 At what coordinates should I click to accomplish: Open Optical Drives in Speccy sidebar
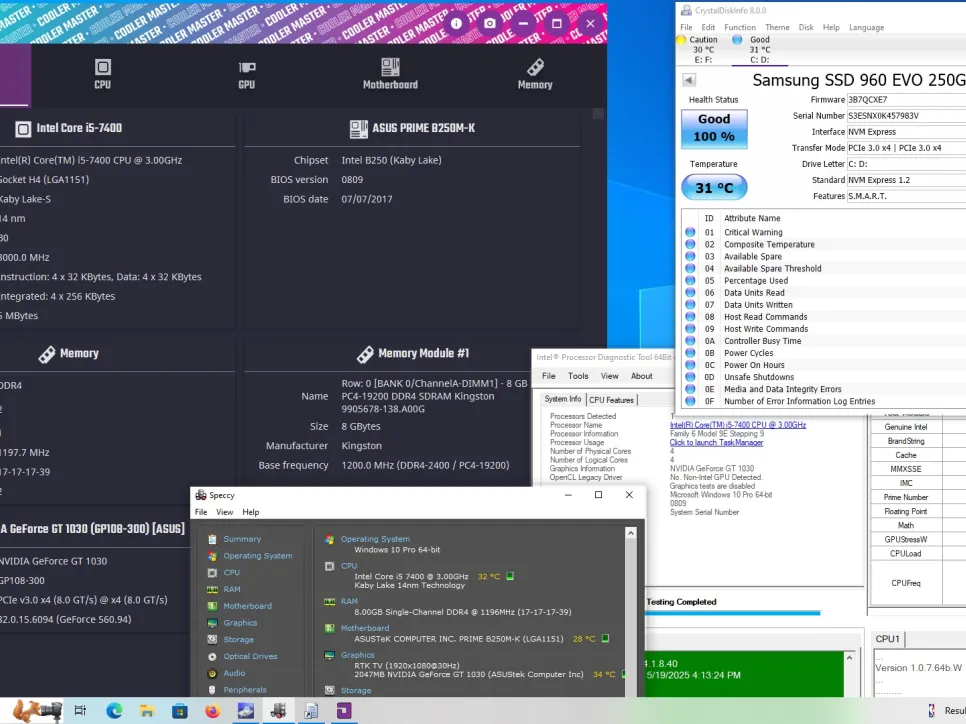[x=250, y=656]
